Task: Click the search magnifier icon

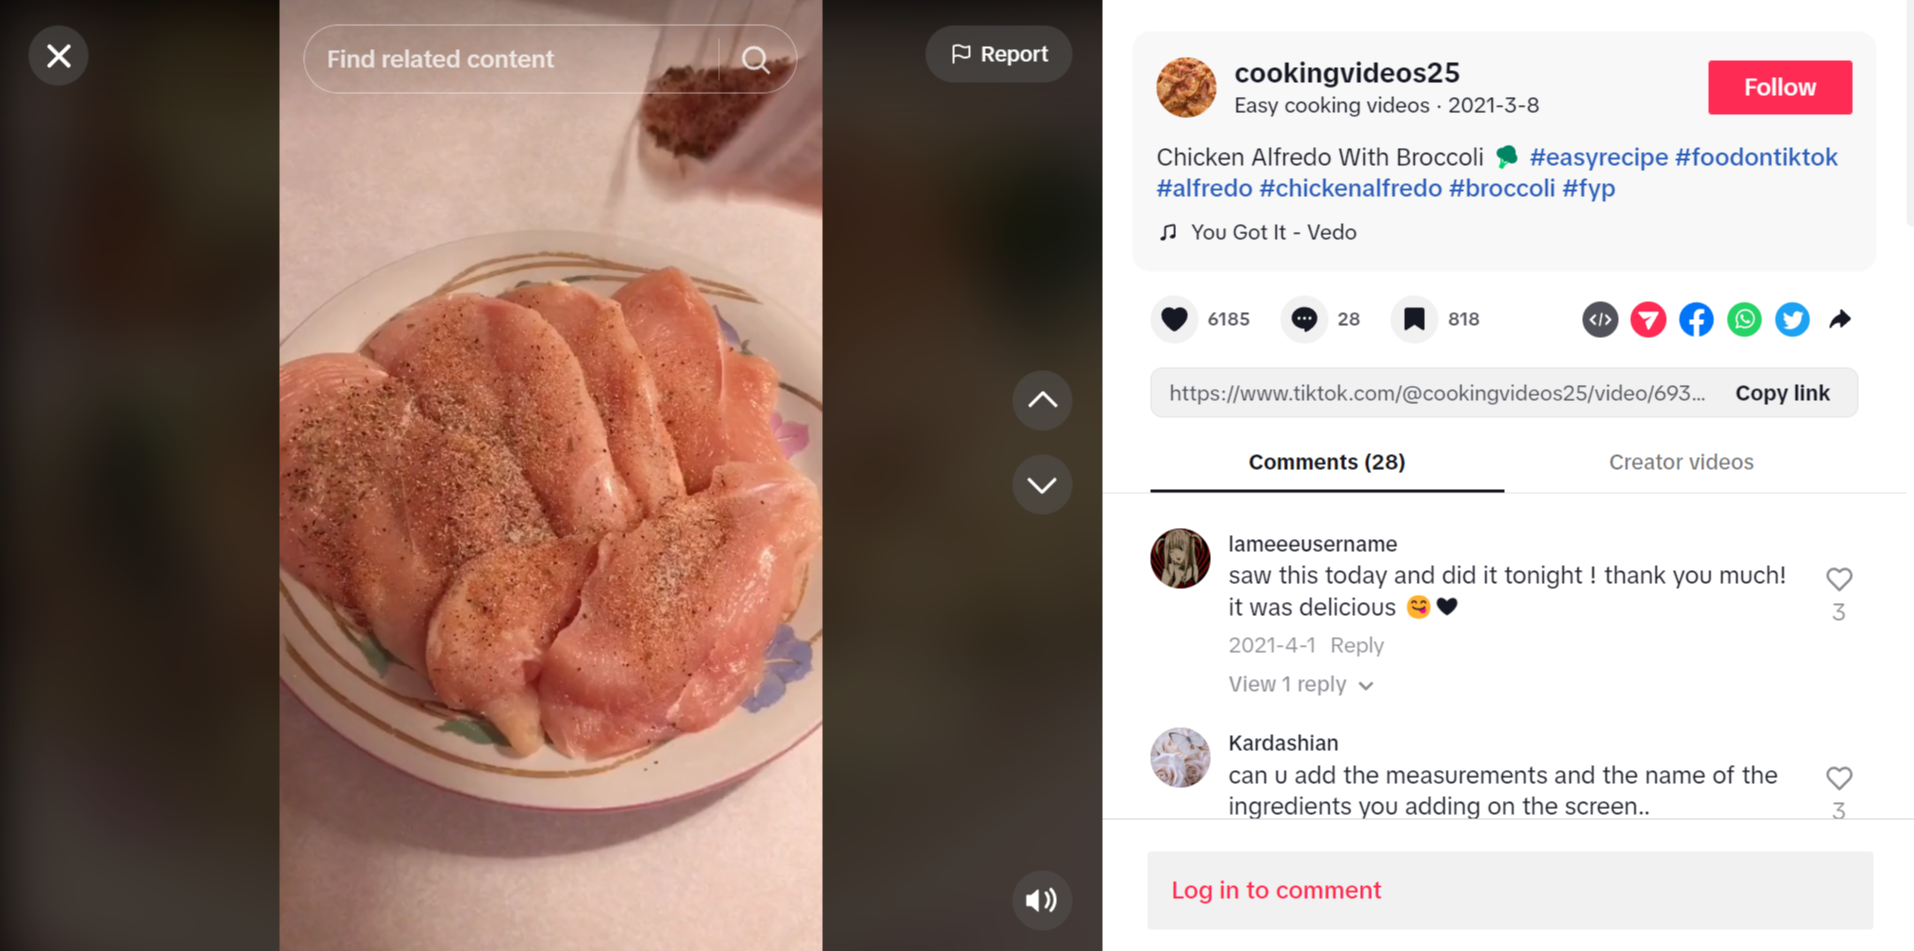Action: [756, 60]
